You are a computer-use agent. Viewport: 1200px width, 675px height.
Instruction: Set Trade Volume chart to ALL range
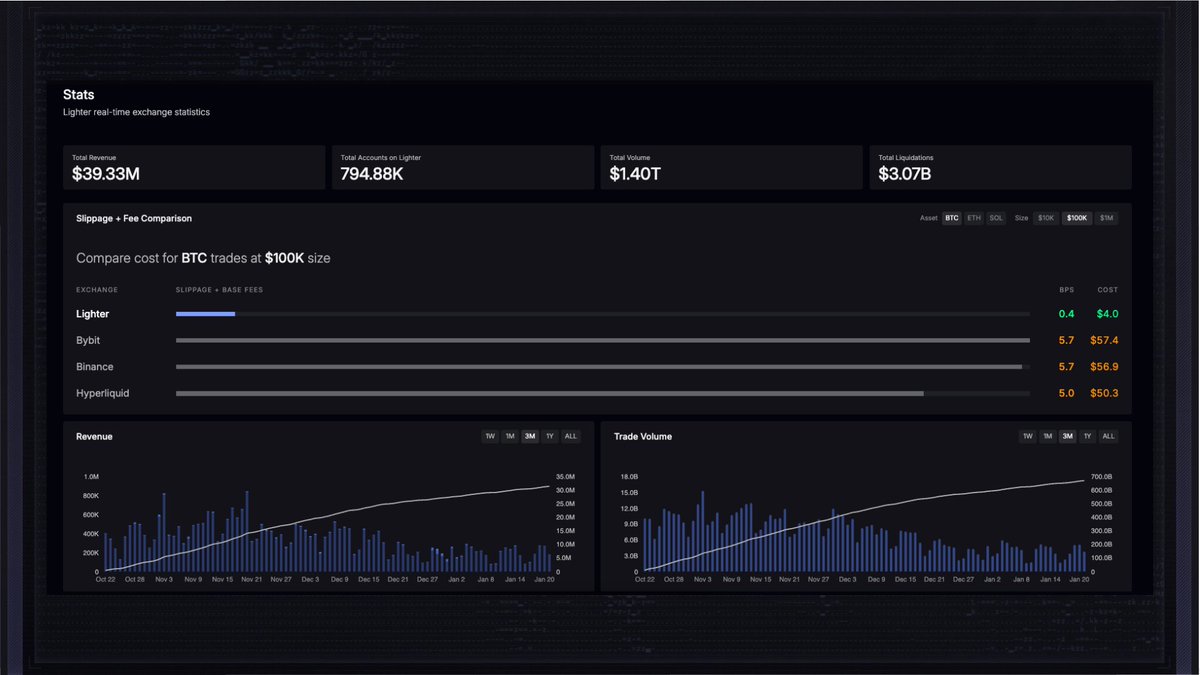click(x=1109, y=436)
